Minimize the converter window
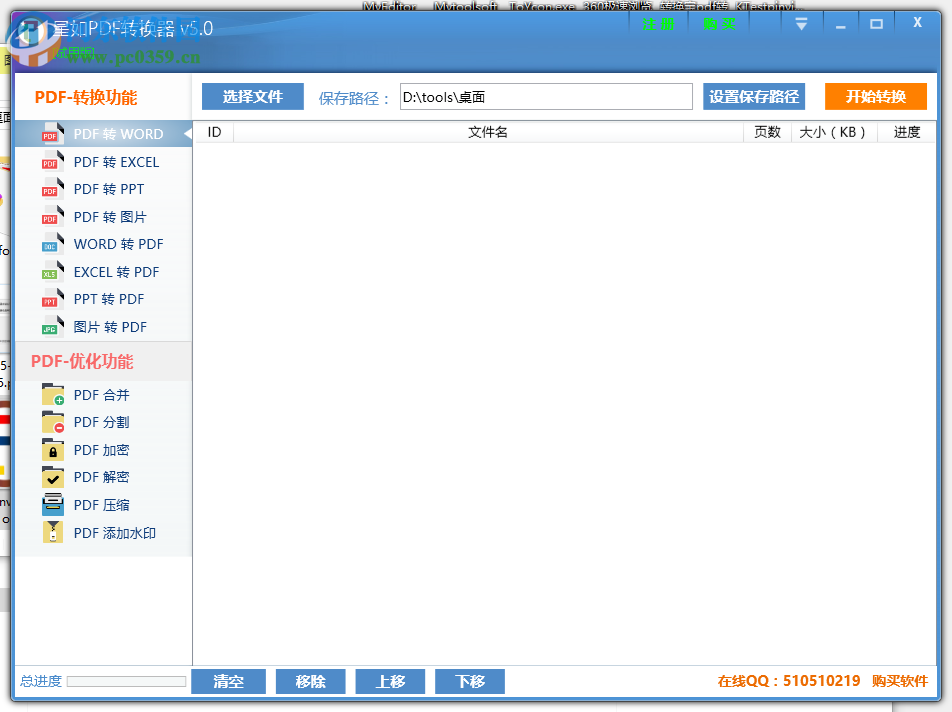The width and height of the screenshot is (952, 712). coord(840,25)
